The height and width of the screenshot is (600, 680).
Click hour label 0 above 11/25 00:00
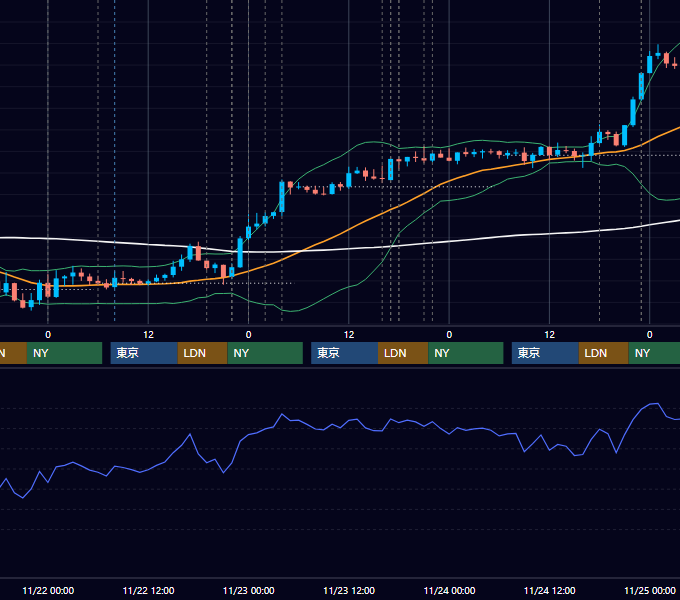650,335
